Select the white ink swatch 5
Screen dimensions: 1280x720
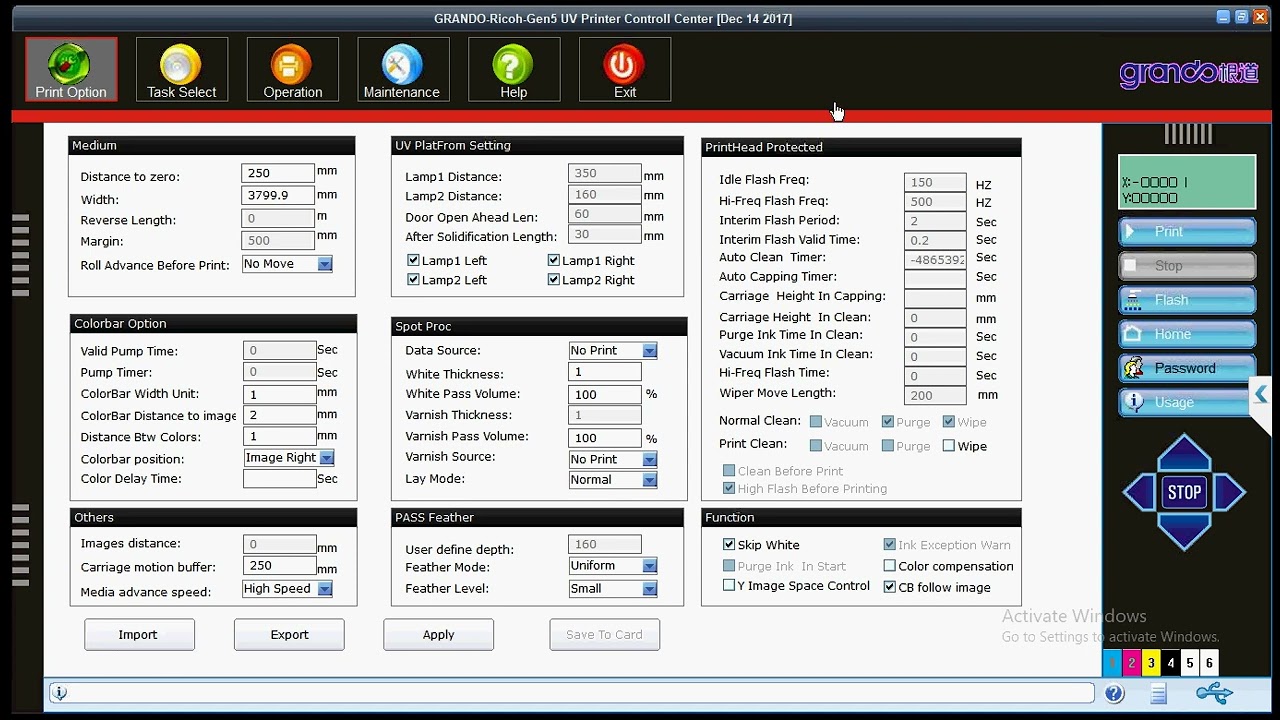coord(1189,662)
